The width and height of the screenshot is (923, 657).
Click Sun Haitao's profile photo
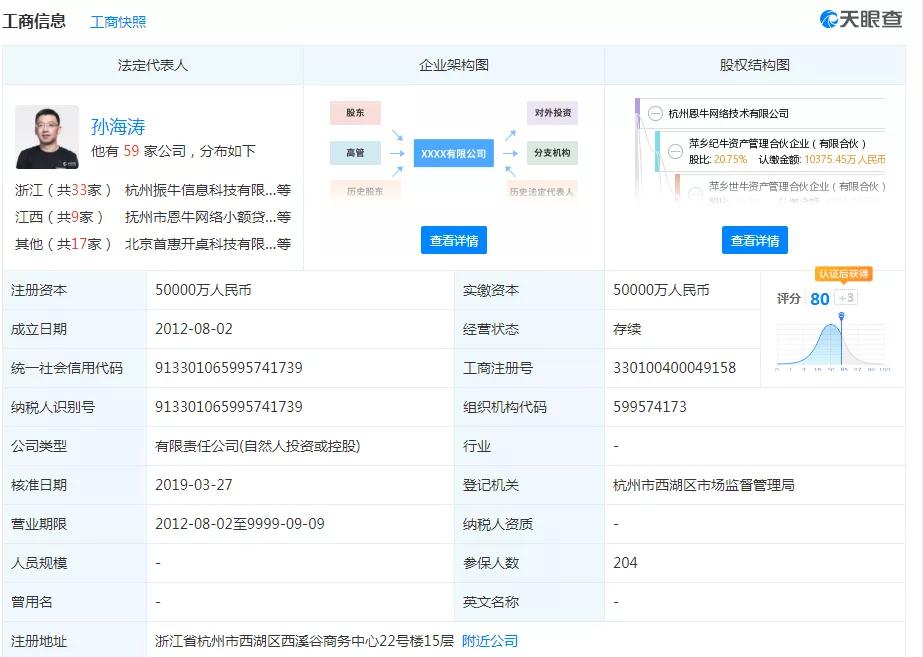[46, 137]
